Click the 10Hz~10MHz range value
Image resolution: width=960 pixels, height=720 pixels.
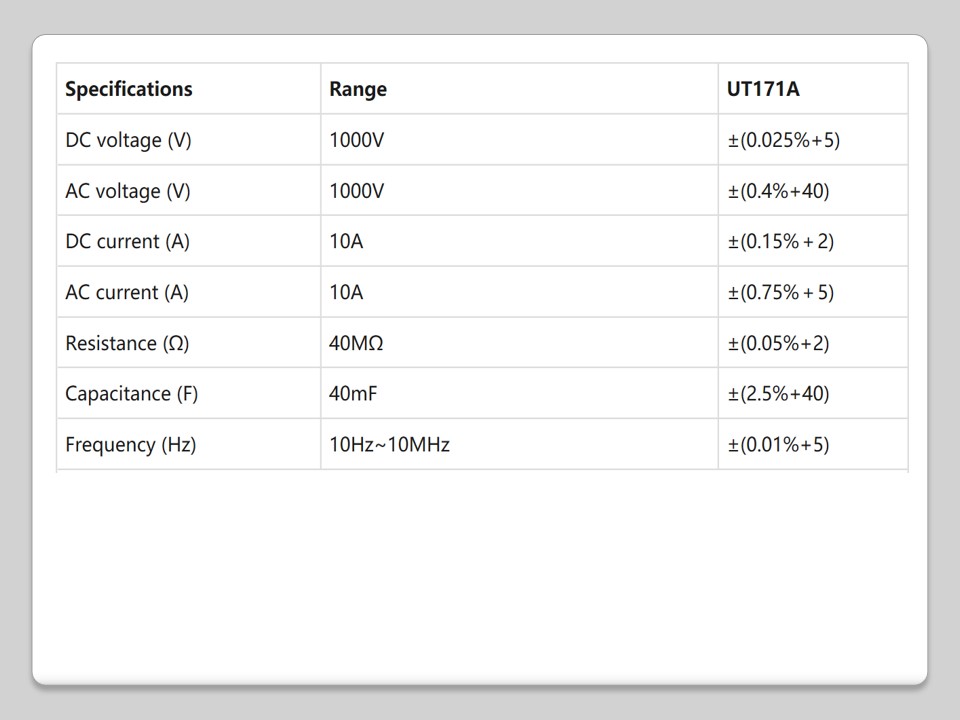click(x=389, y=445)
